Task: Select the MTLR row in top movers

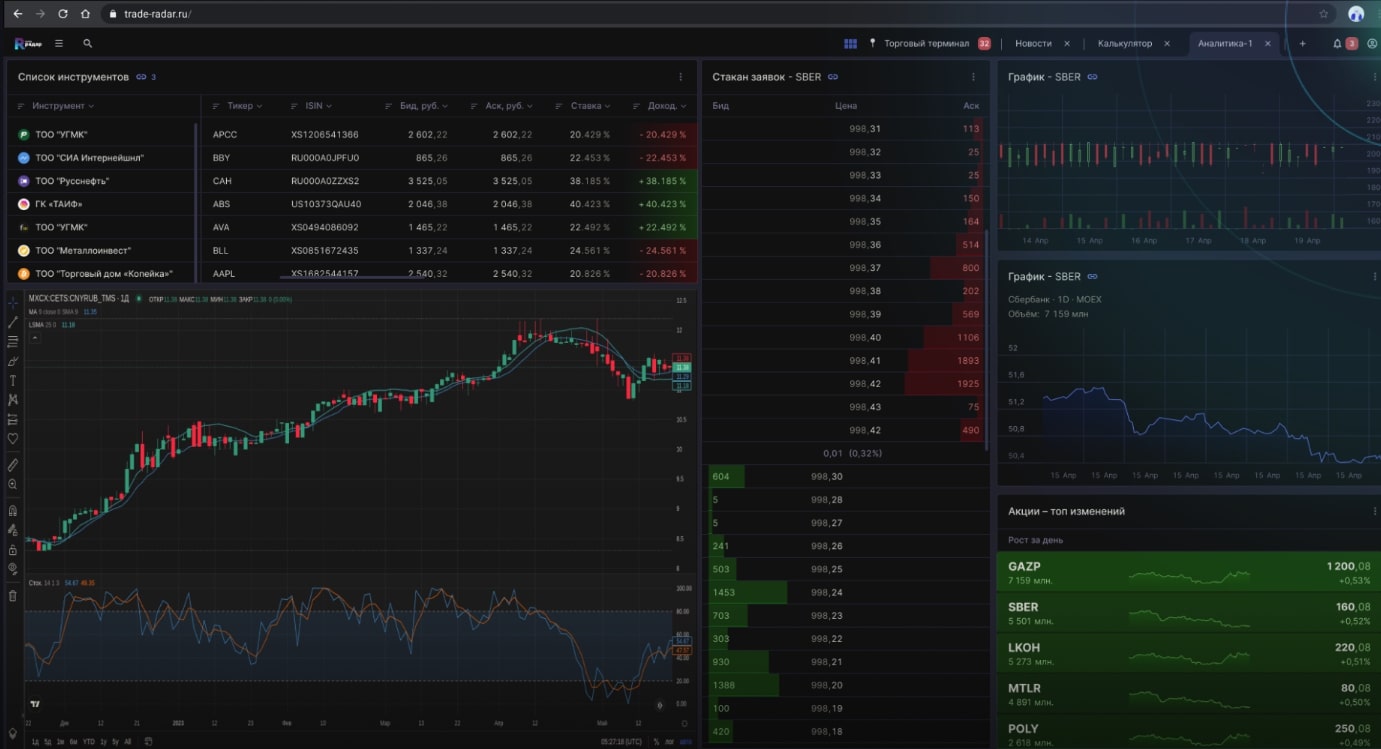Action: 1189,694
